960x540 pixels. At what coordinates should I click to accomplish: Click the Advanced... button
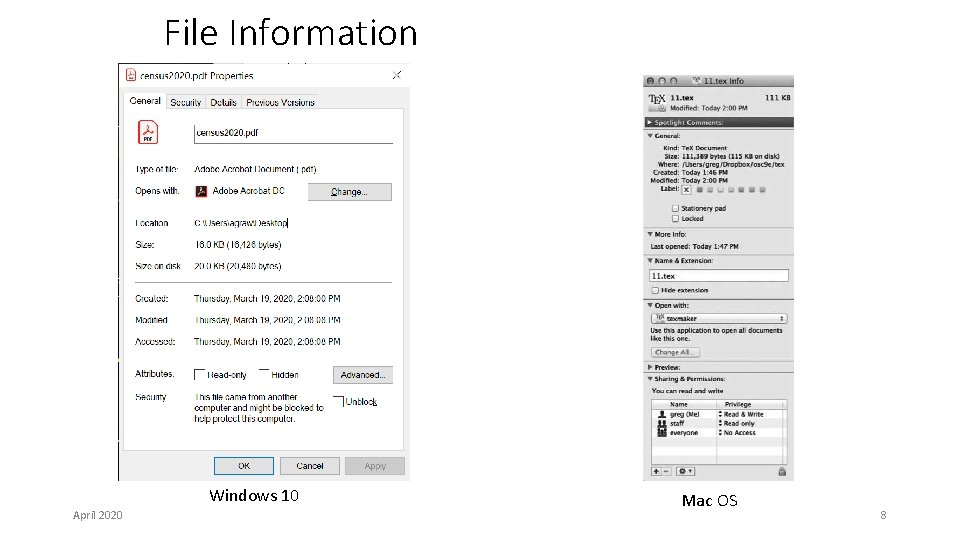(363, 375)
